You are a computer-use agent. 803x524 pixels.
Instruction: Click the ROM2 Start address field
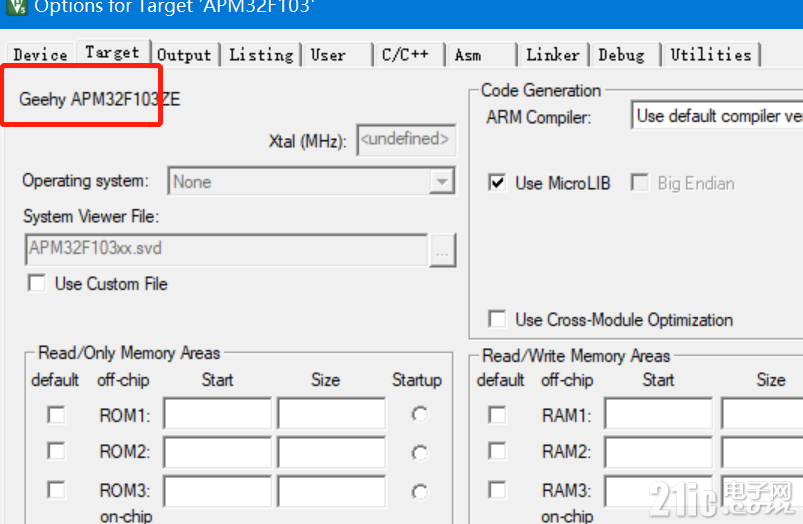coord(218,452)
